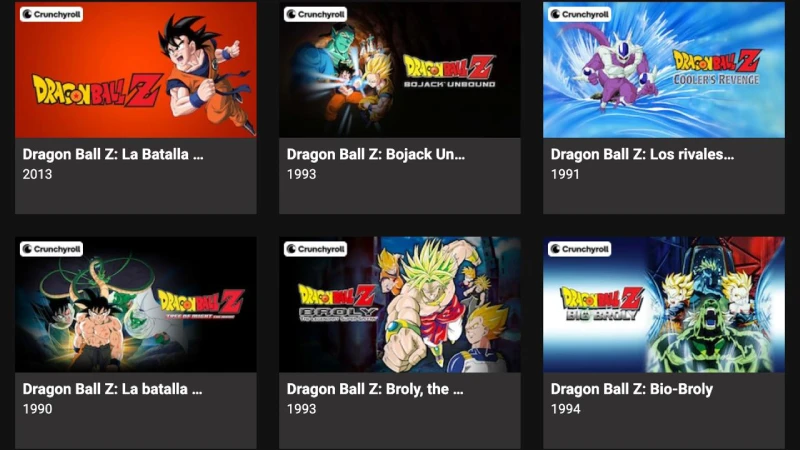Select title 'Dragon Ball Z: La batalla ...' from 1990
This screenshot has width=800, height=450.
[x=112, y=389]
